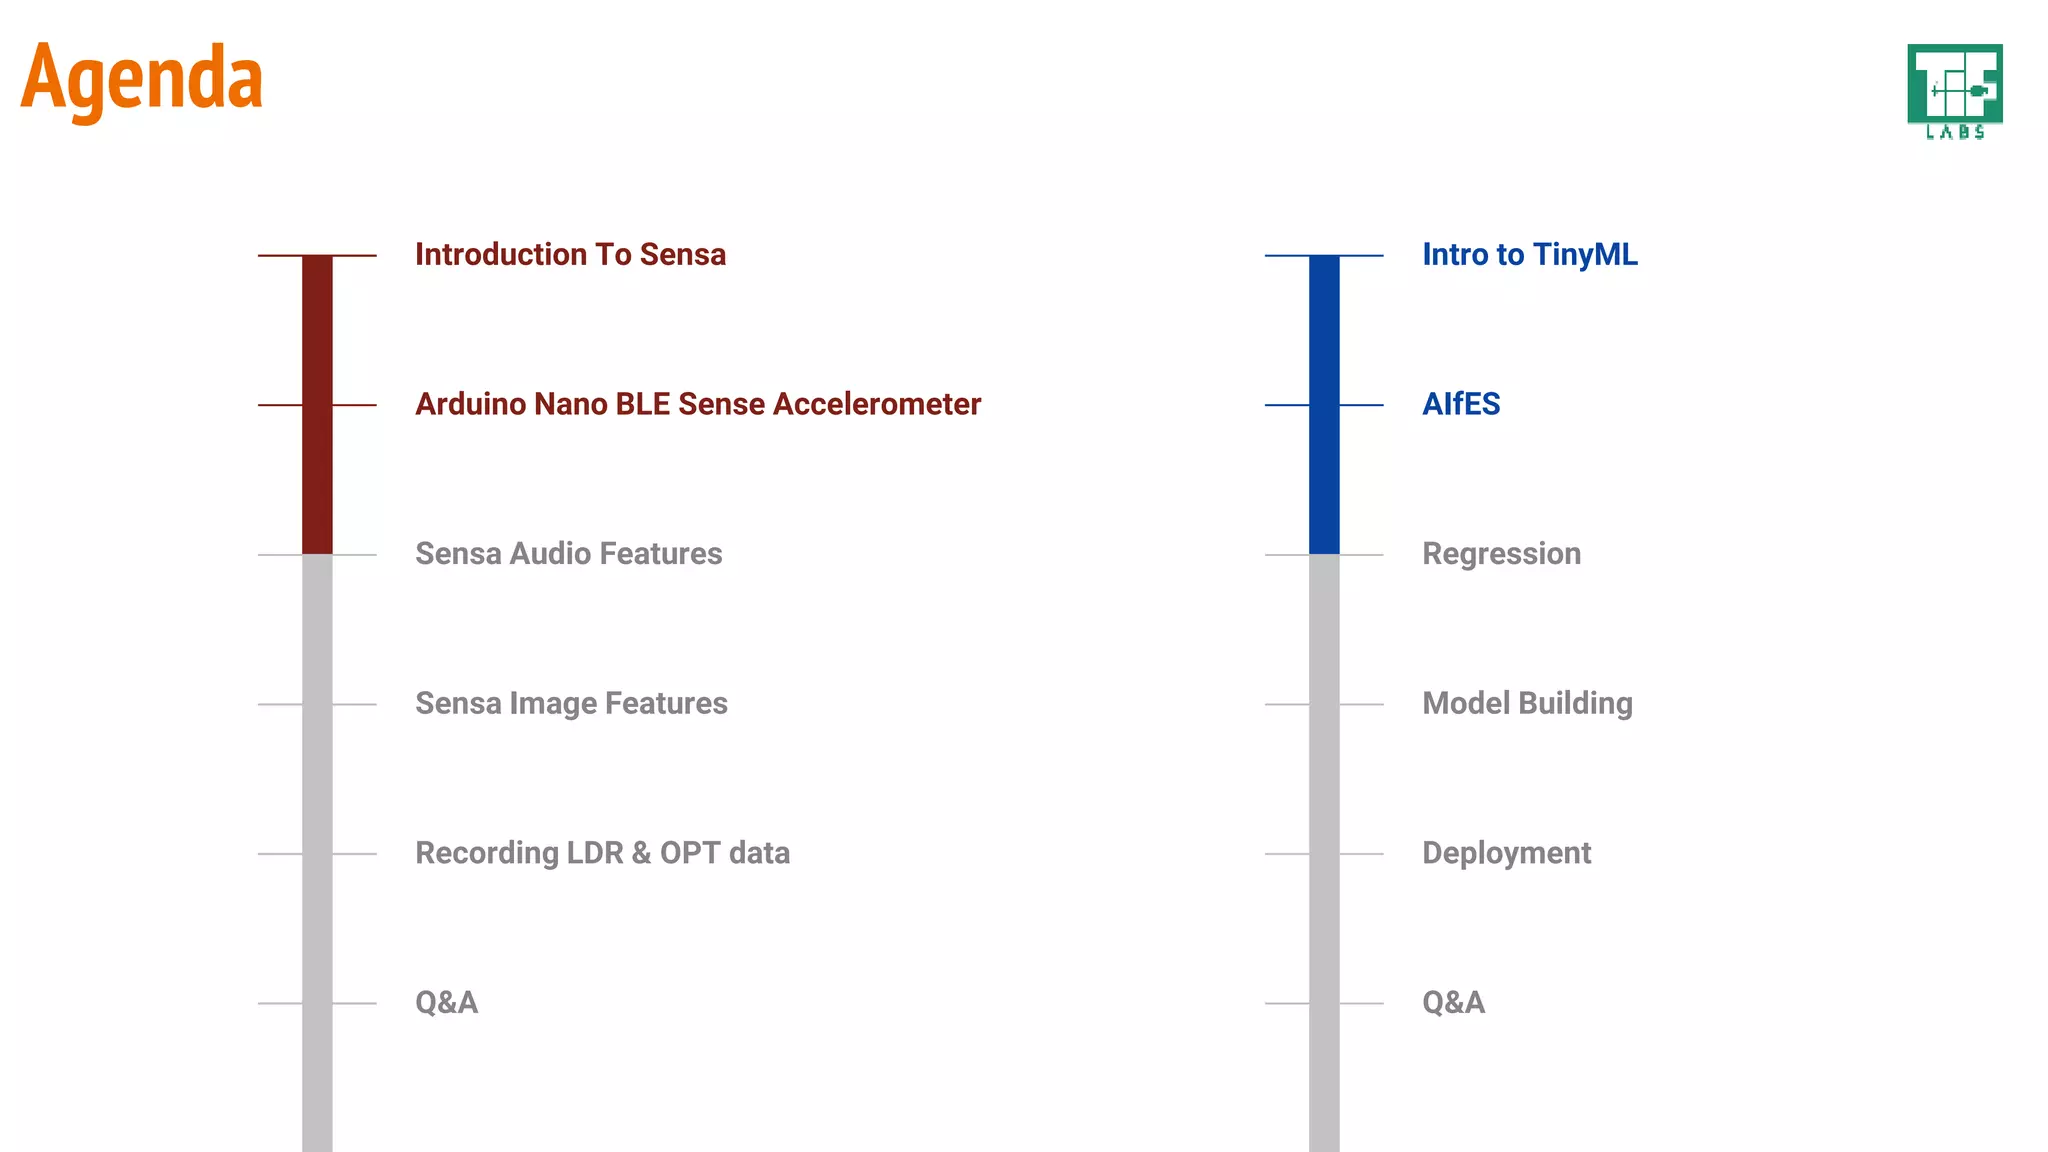
Task: Select the Regression agenda entry
Action: (x=1501, y=554)
